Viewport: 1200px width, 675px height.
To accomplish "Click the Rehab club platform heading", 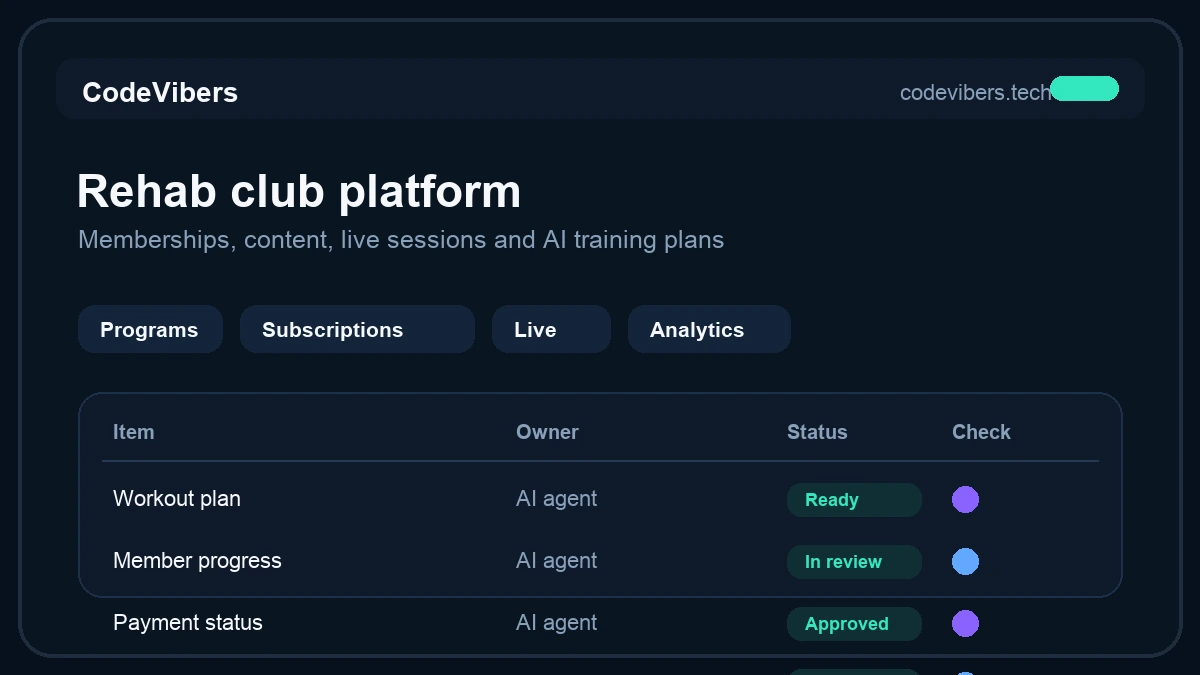I will pos(299,191).
